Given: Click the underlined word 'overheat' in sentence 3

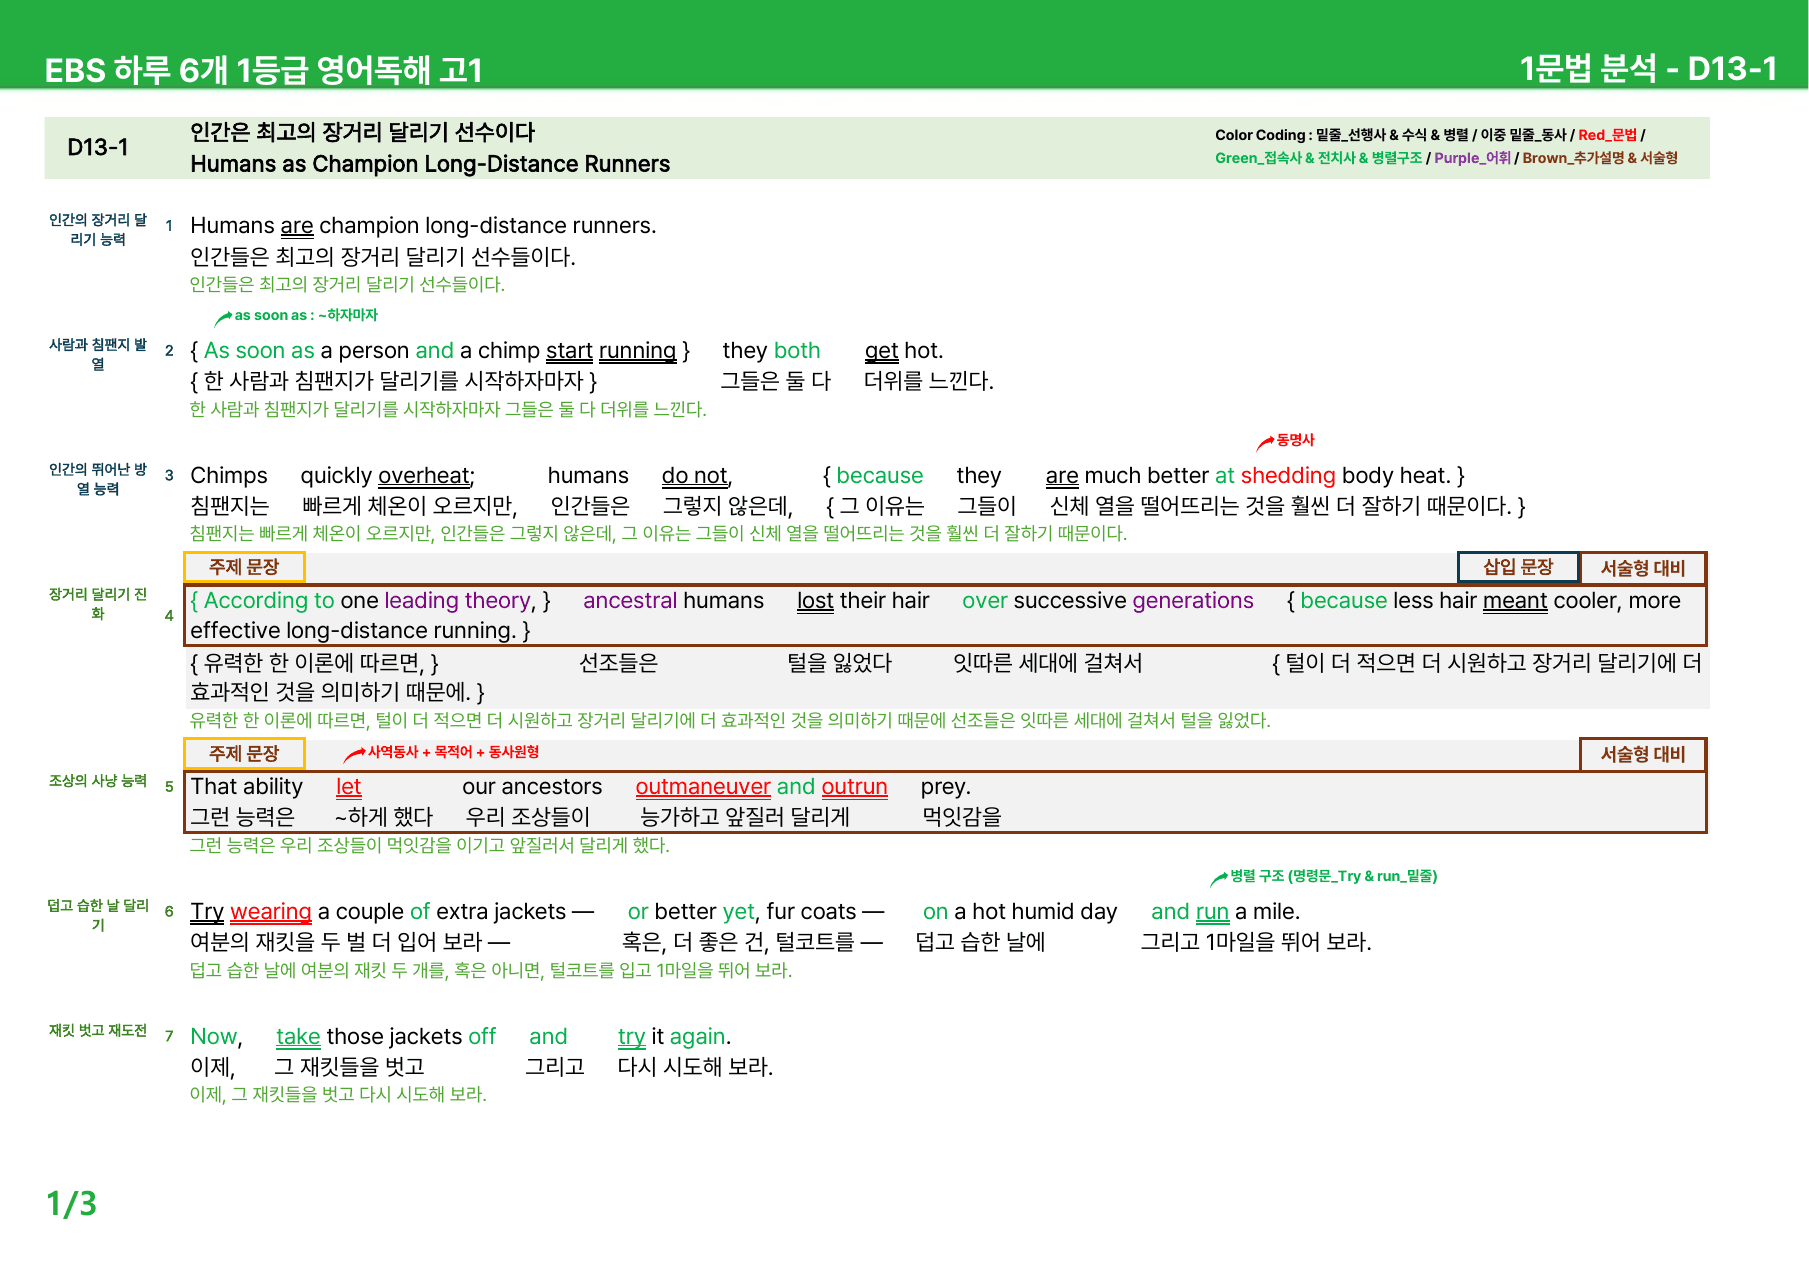Looking at the screenshot, I should click(x=424, y=476).
